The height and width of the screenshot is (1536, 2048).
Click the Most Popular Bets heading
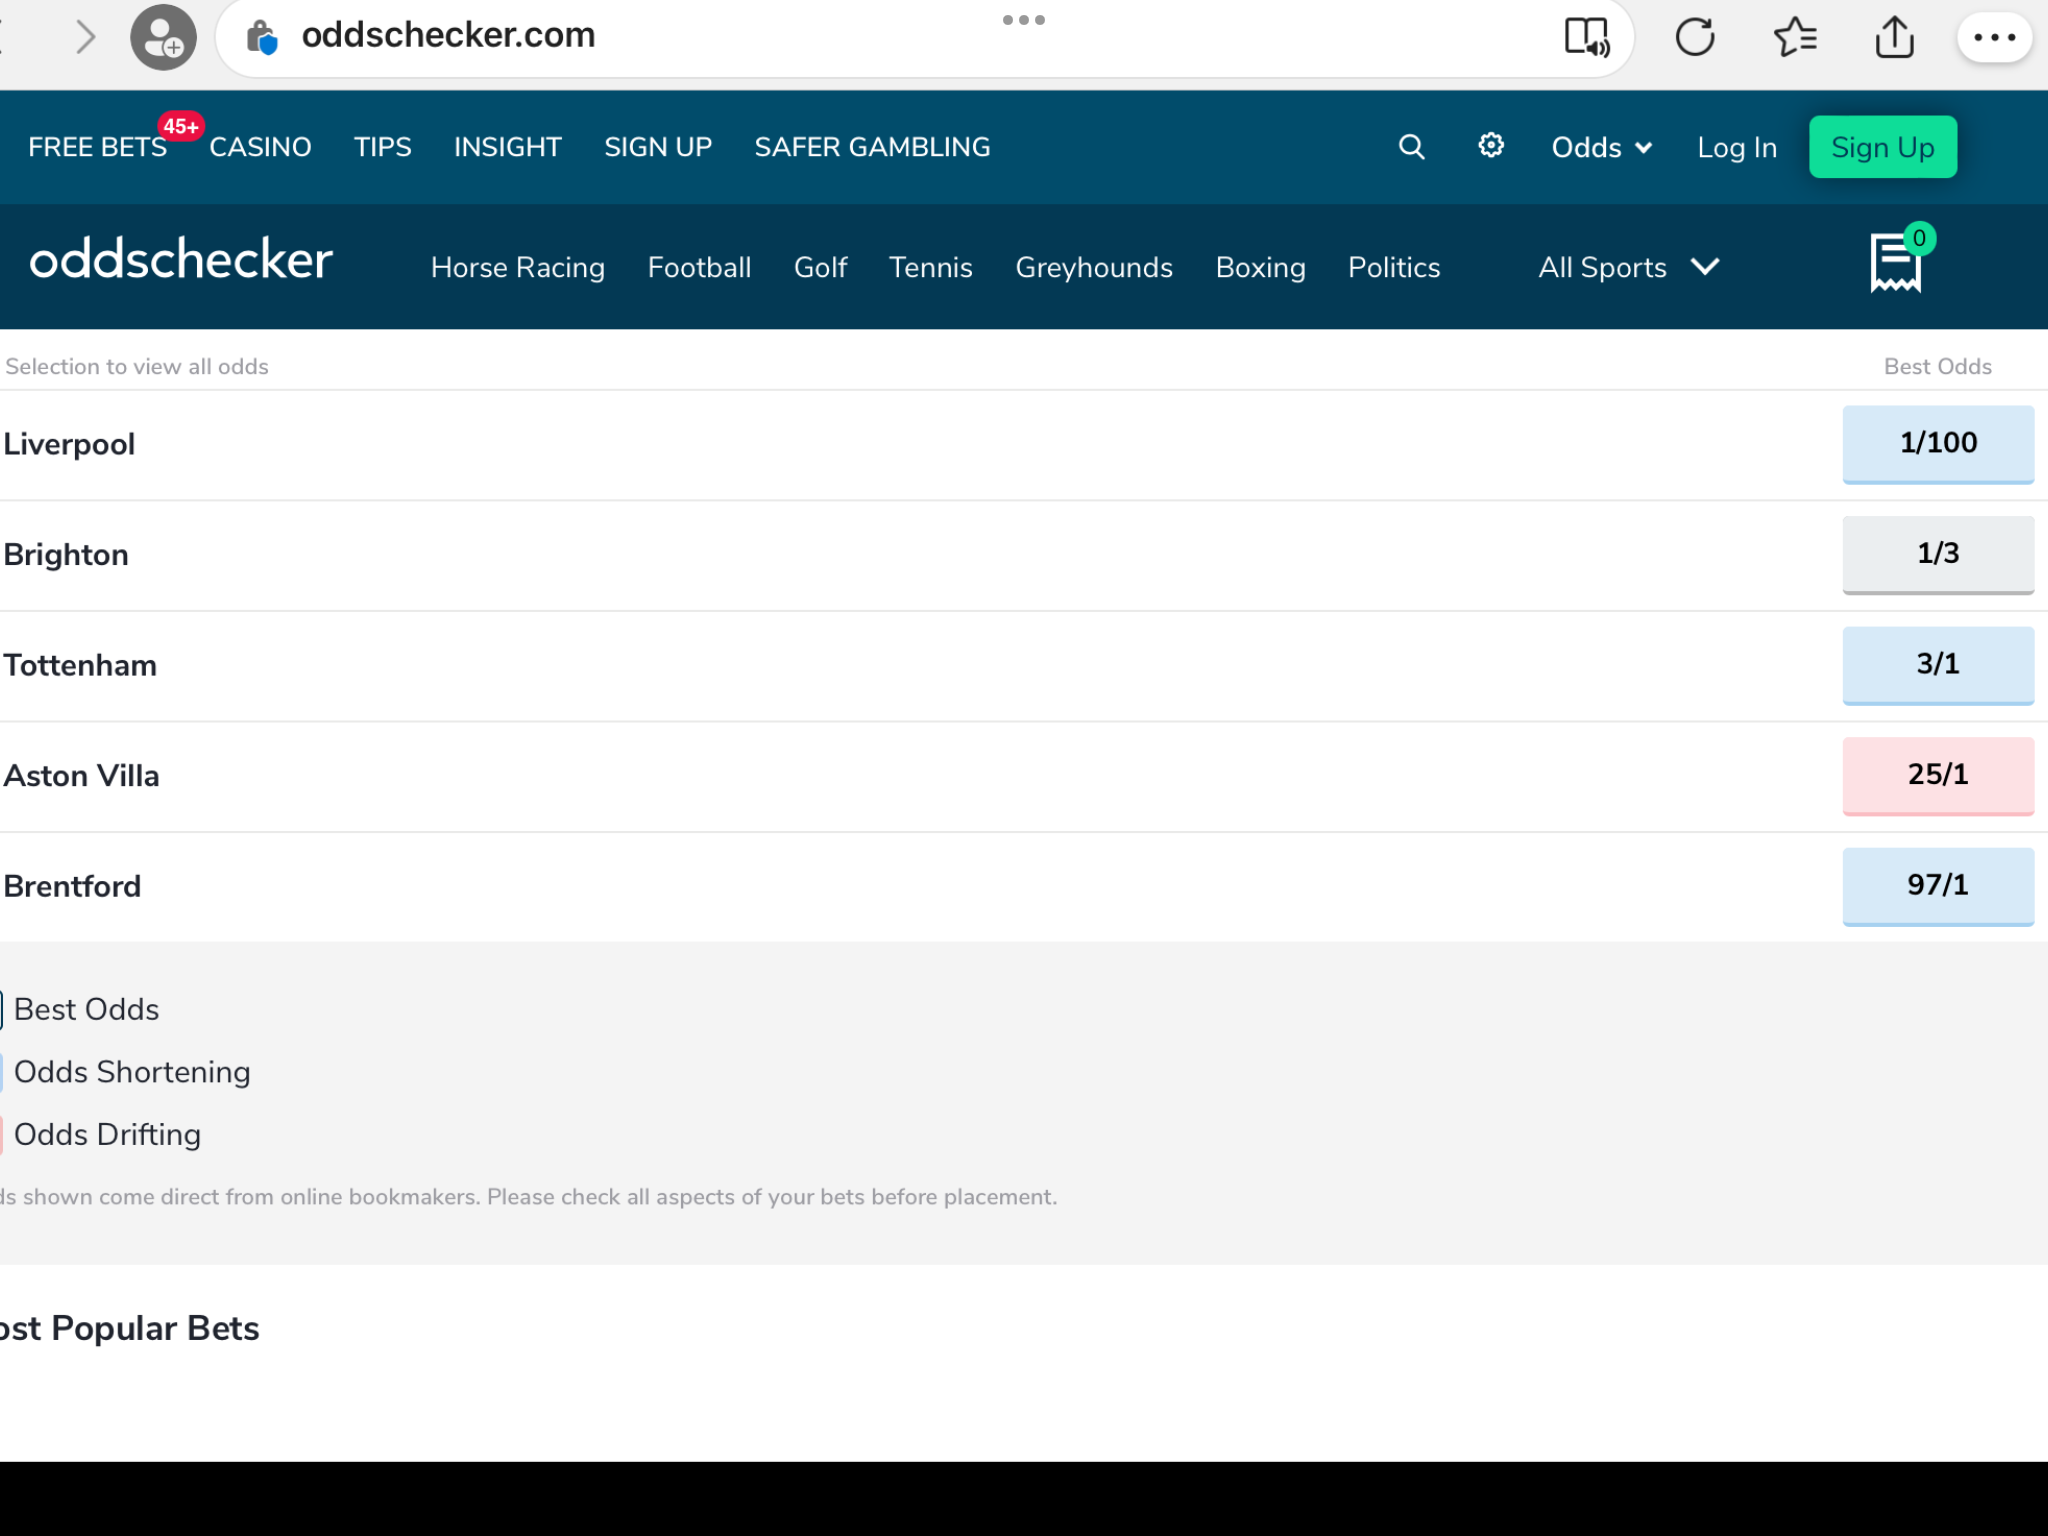click(130, 1329)
